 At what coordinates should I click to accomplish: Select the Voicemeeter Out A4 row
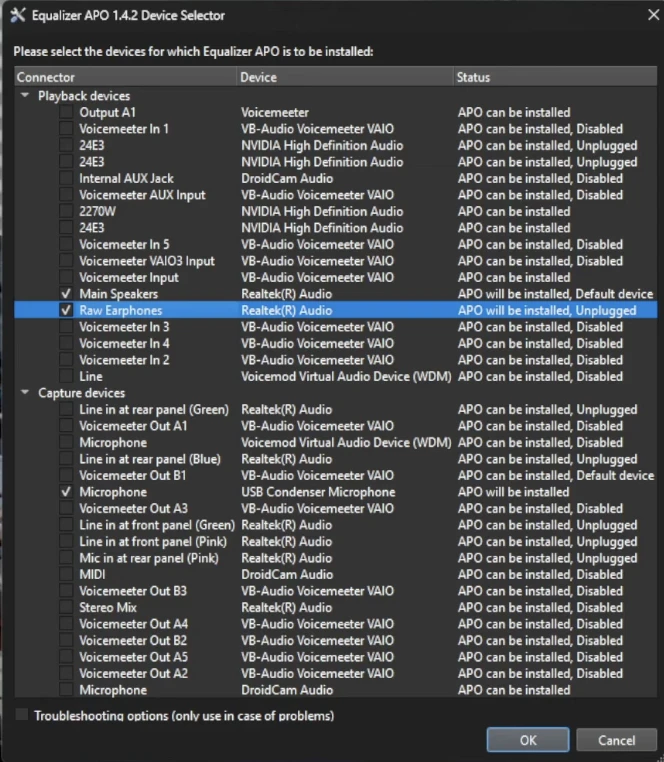click(x=336, y=624)
